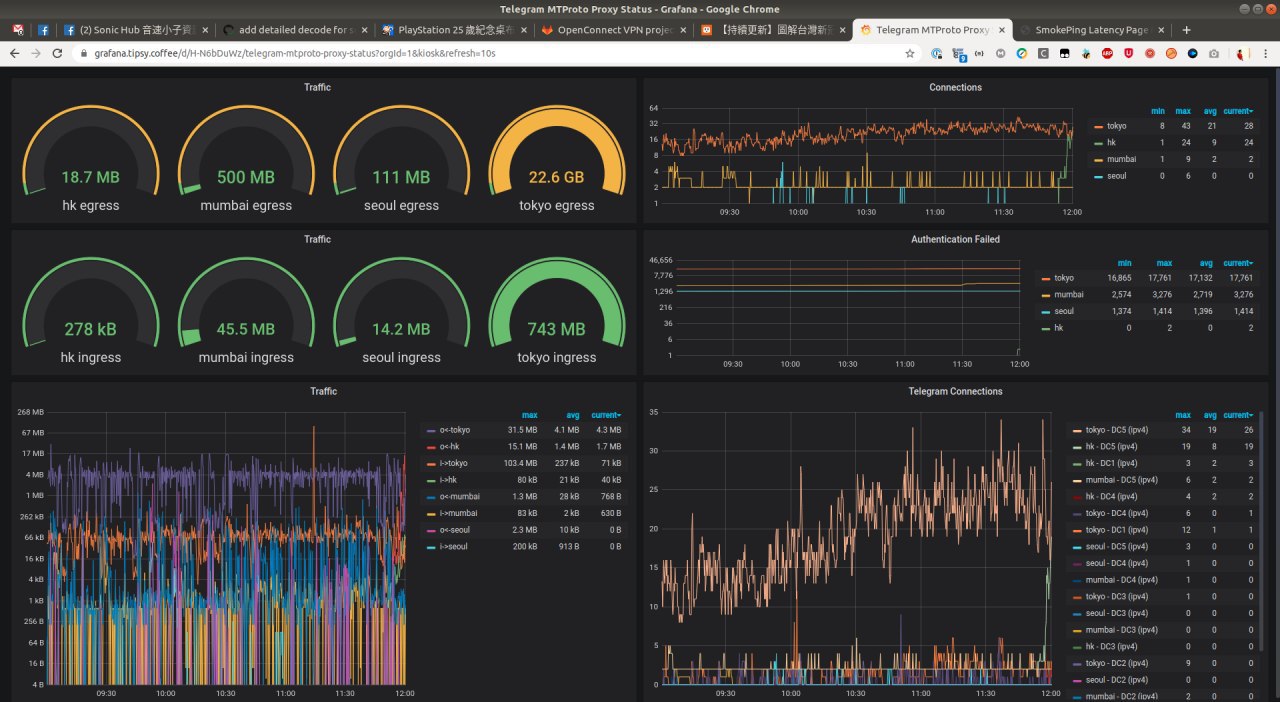Screen dimensions: 1280x702
Task: Click the uBlock shield extension icon
Action: click(x=1128, y=53)
